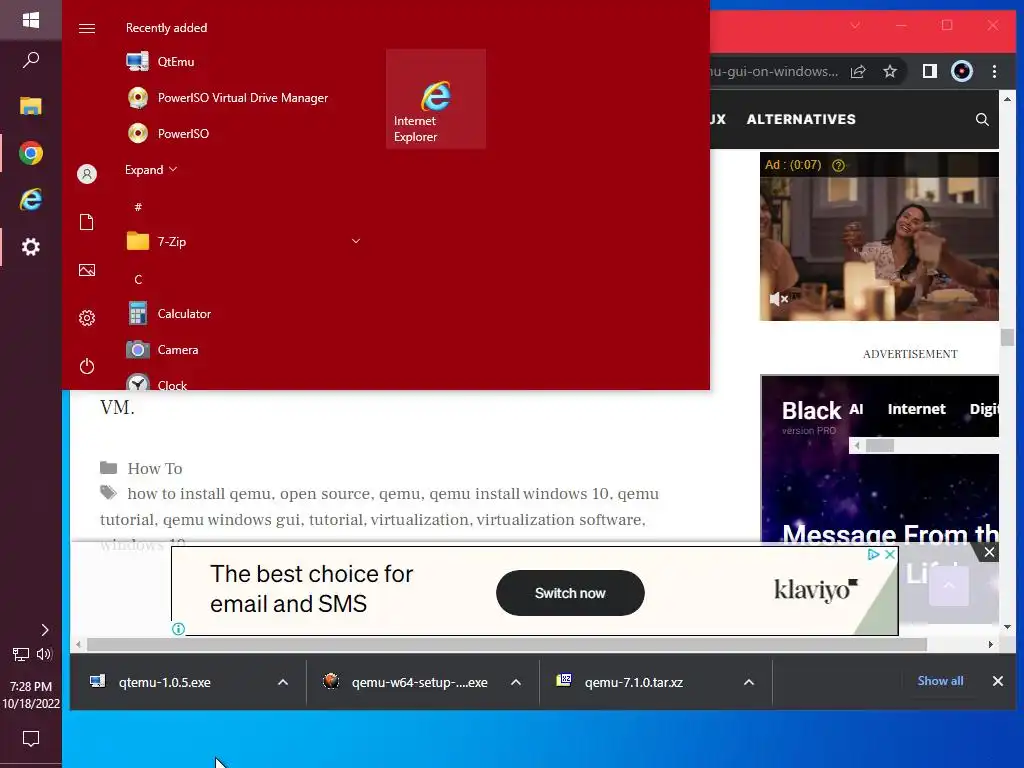Close the Black sidebar ad overlay

[989, 552]
